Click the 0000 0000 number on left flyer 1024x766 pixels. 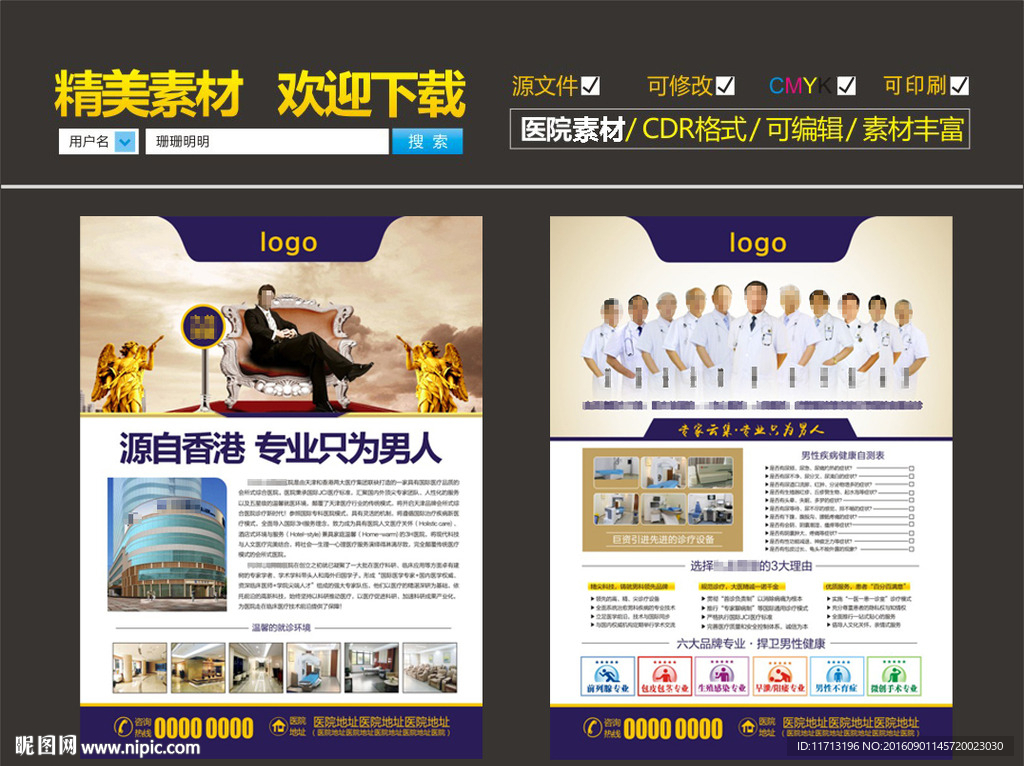(x=204, y=727)
